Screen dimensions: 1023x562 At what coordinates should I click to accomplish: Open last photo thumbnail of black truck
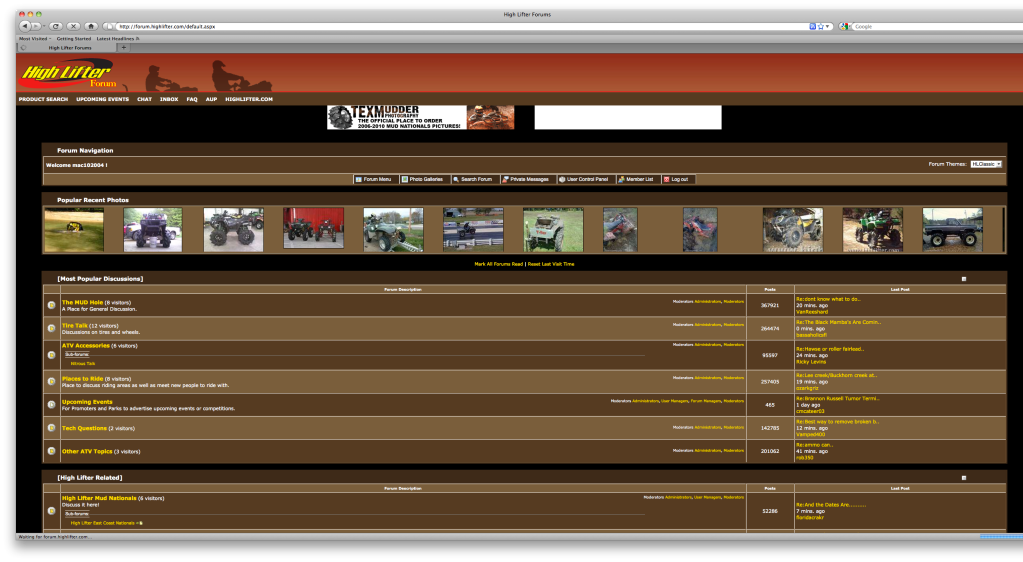[952, 230]
